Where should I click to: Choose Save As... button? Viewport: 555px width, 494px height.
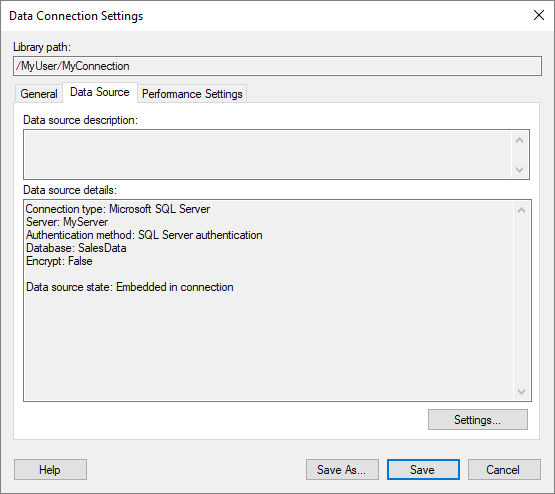click(342, 470)
